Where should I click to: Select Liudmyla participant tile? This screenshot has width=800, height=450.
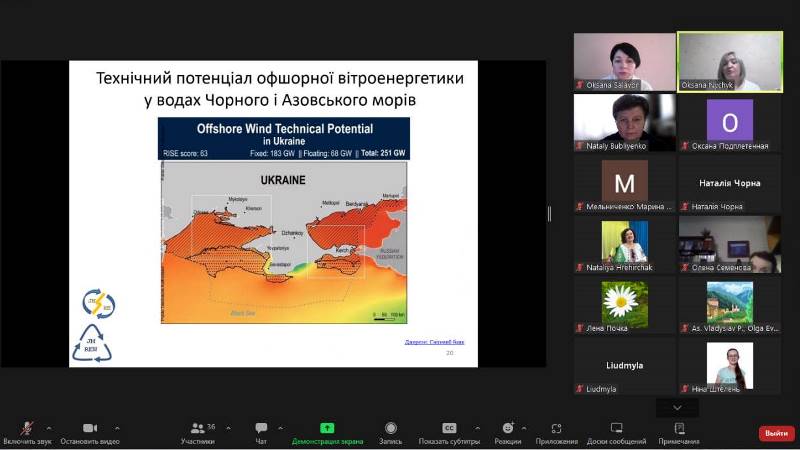pos(624,366)
